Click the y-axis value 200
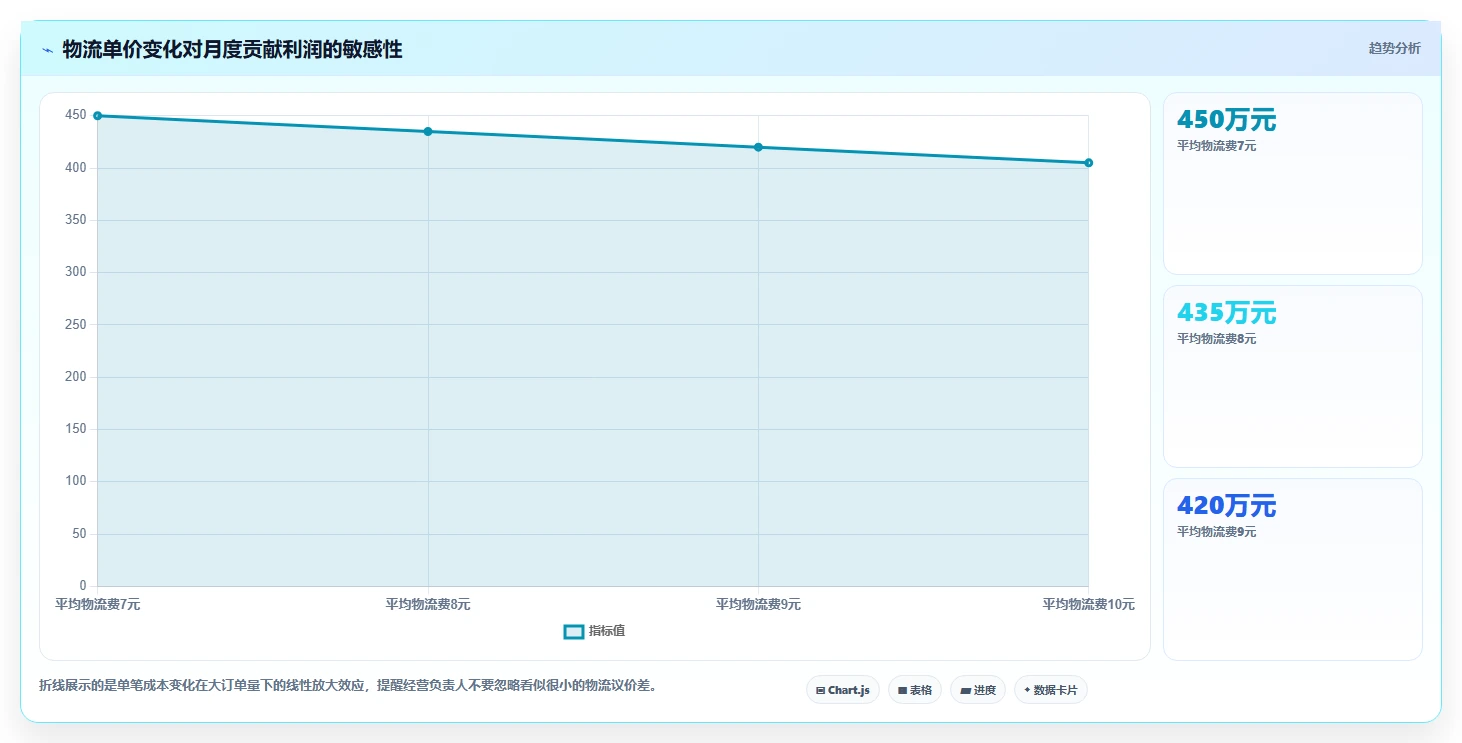 coord(76,377)
